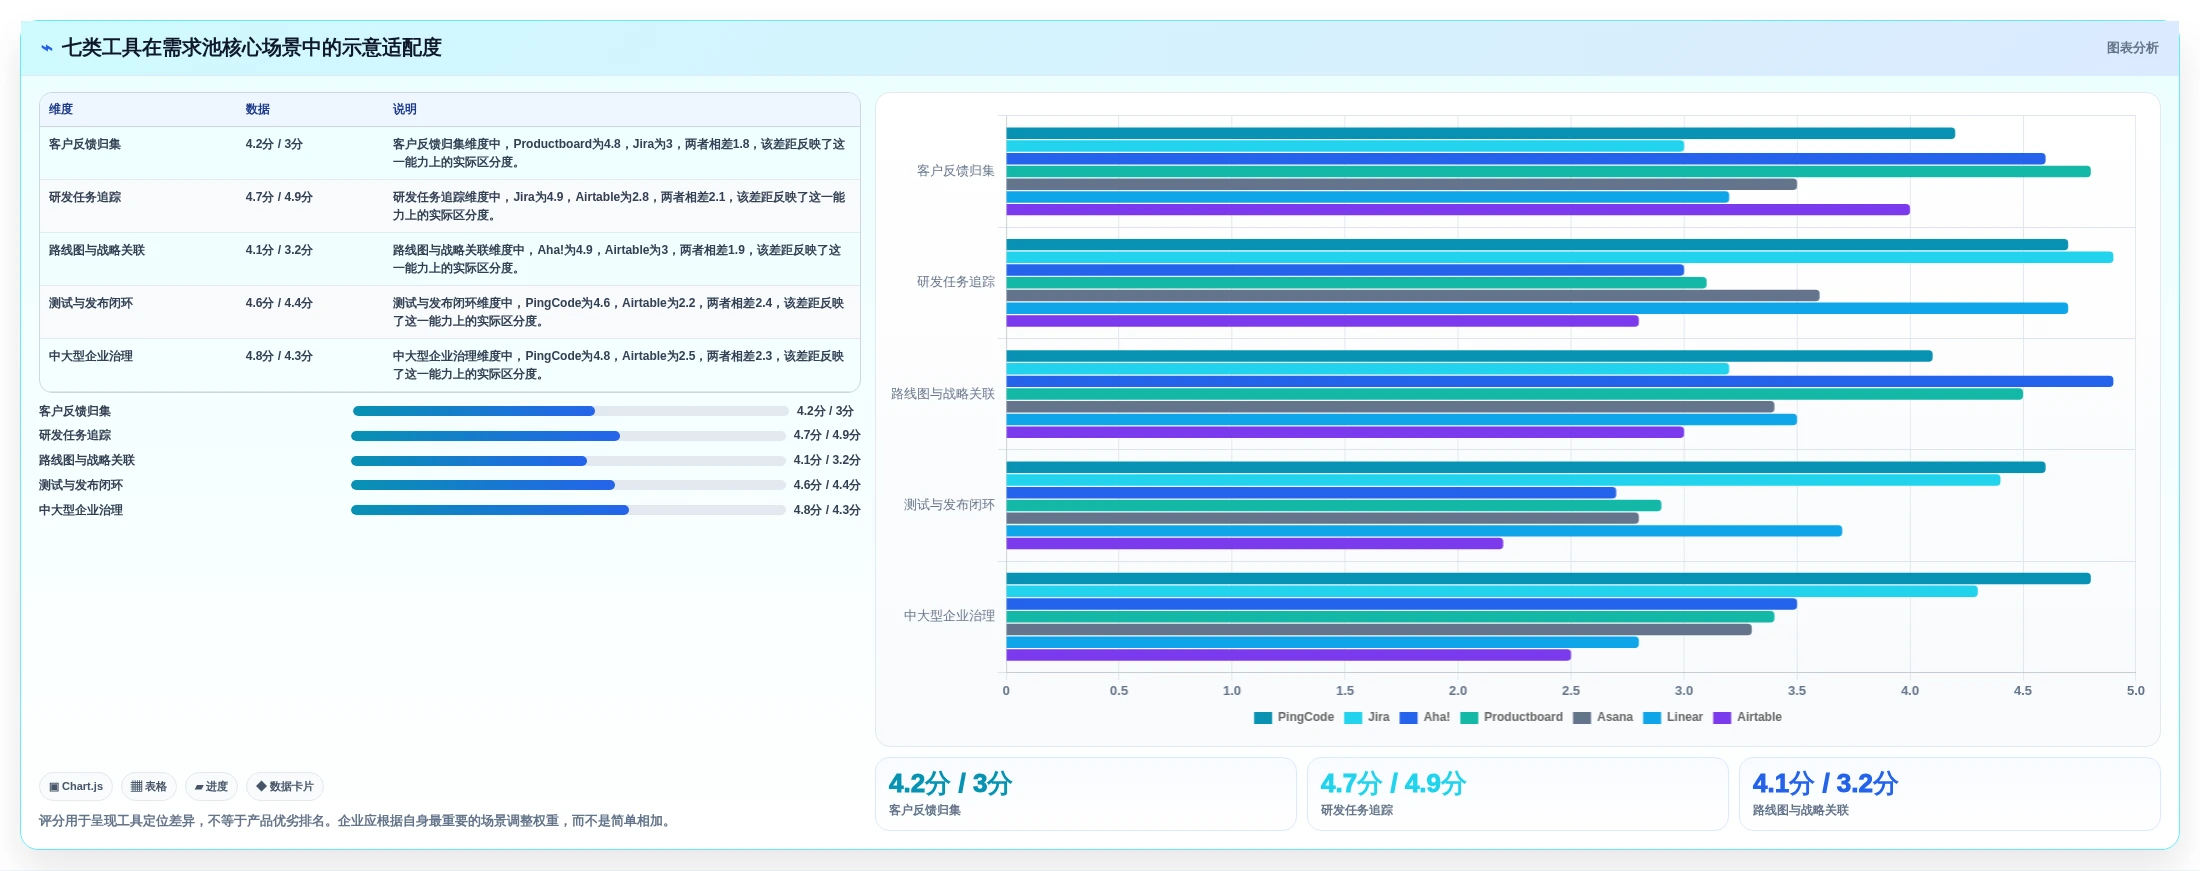Click table value 4.6分 / 4.4分 in the 数据 column
The image size is (2200, 871).
tap(279, 303)
